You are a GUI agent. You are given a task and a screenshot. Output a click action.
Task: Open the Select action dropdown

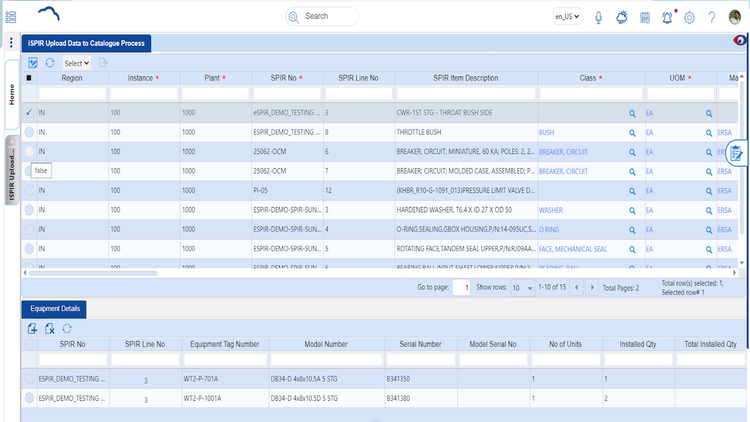pos(77,63)
